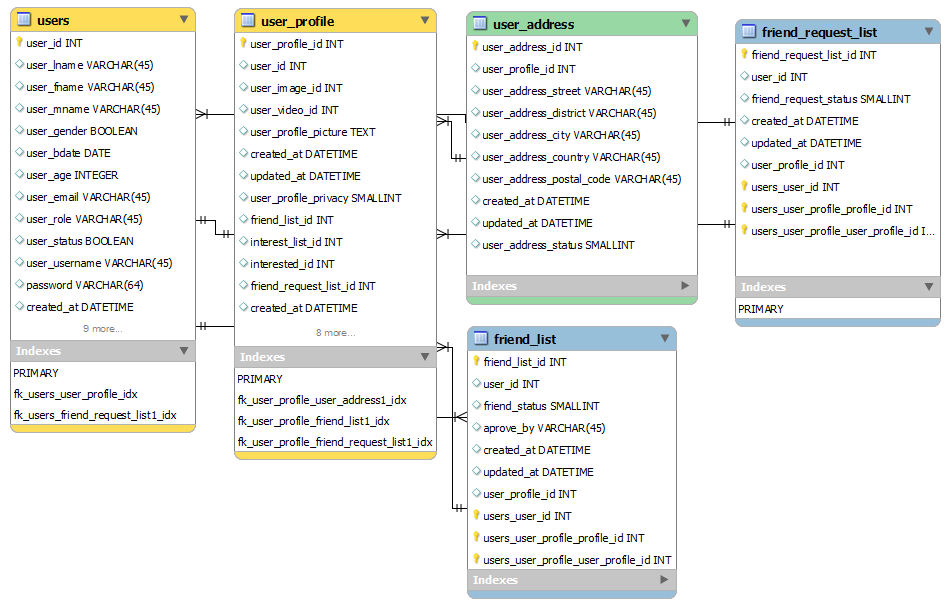Click the friend_request_list table title
This screenshot has width=950, height=611.
(x=819, y=32)
